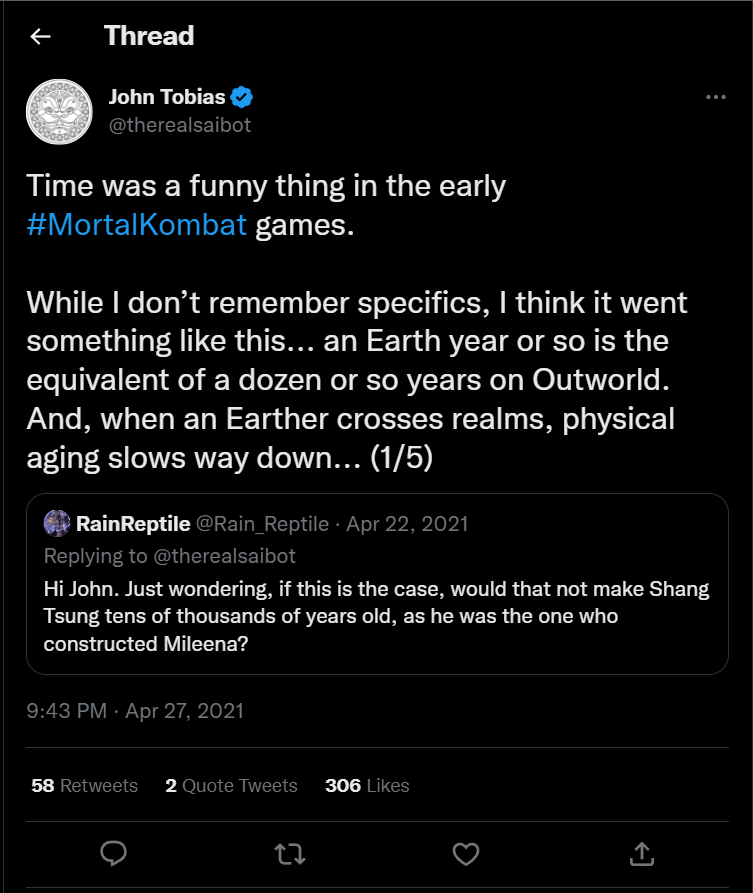Click the @therealsaibot handle below name
This screenshot has height=893, width=753.
click(179, 125)
